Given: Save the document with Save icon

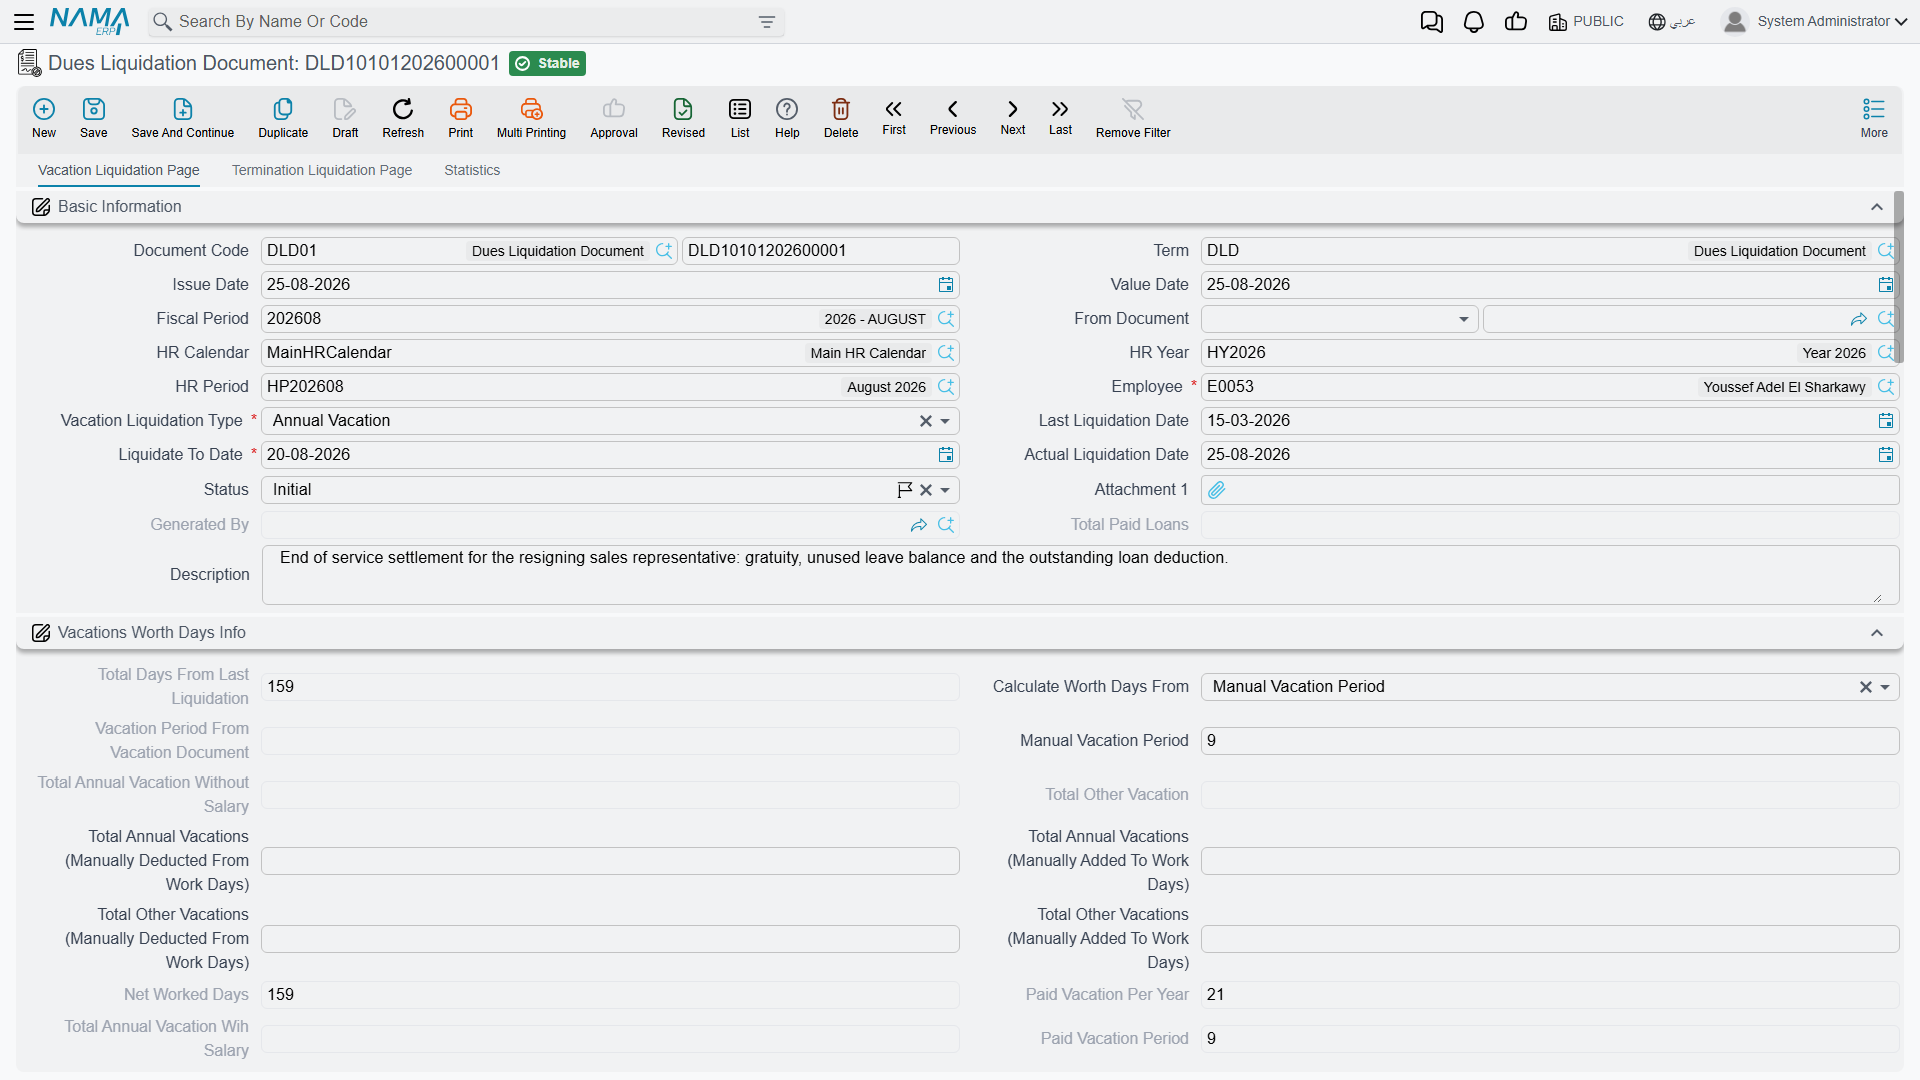Looking at the screenshot, I should (x=94, y=117).
